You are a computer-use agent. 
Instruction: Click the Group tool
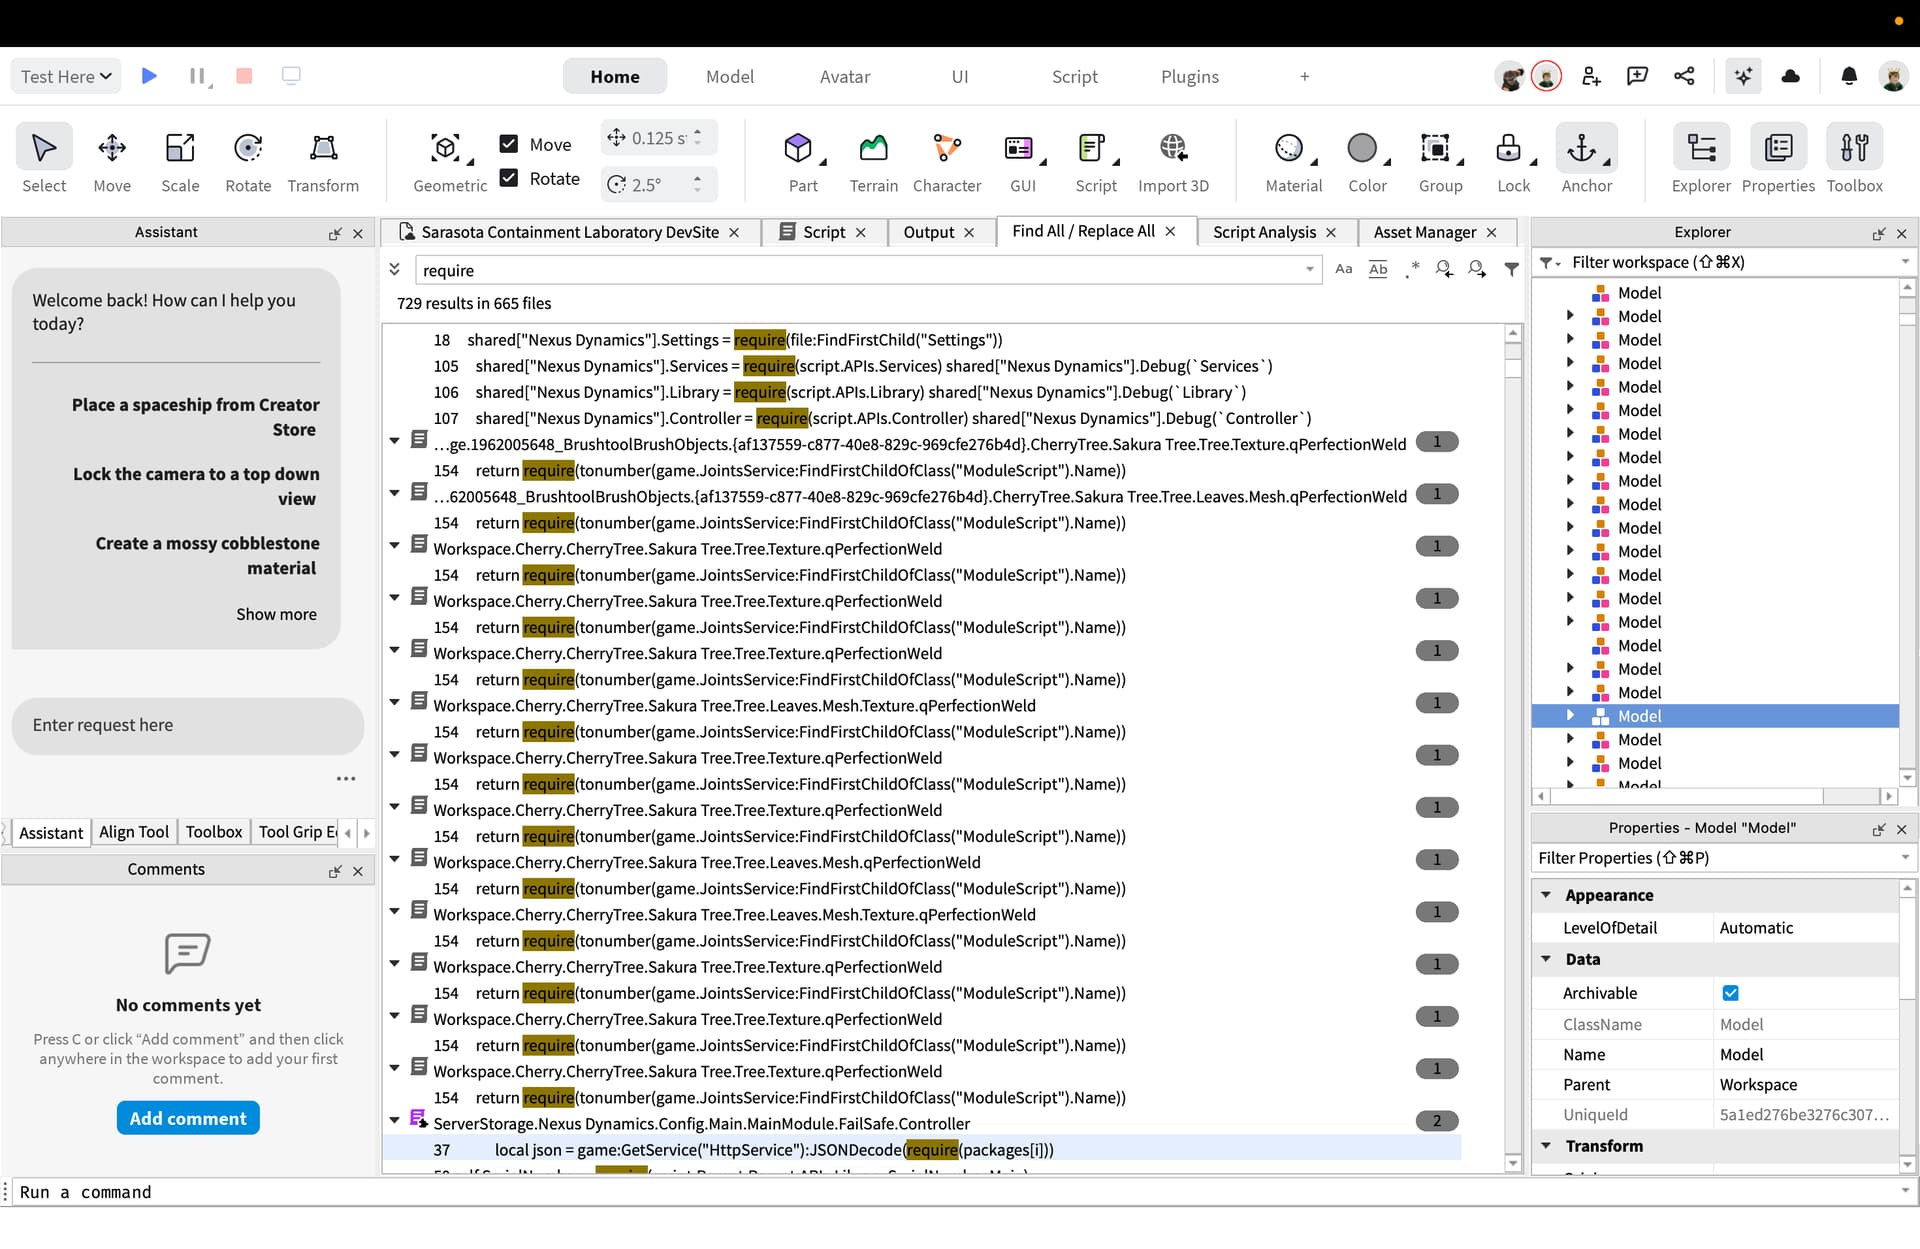(1440, 159)
